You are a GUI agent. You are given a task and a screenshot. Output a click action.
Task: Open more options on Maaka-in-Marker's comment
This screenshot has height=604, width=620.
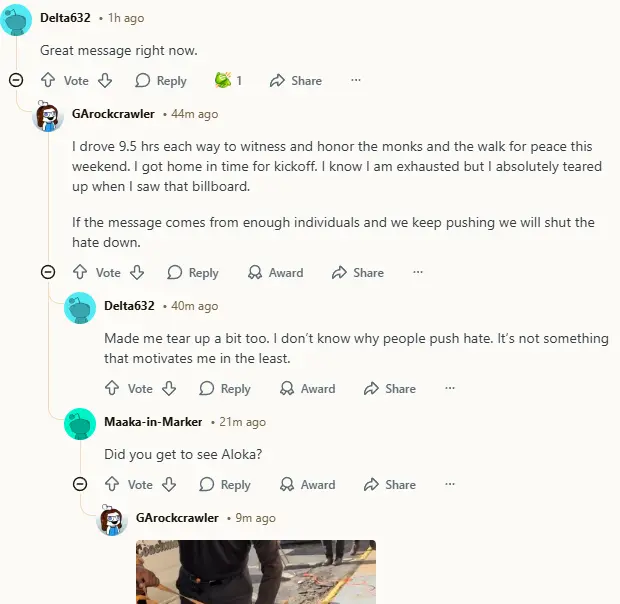point(450,485)
